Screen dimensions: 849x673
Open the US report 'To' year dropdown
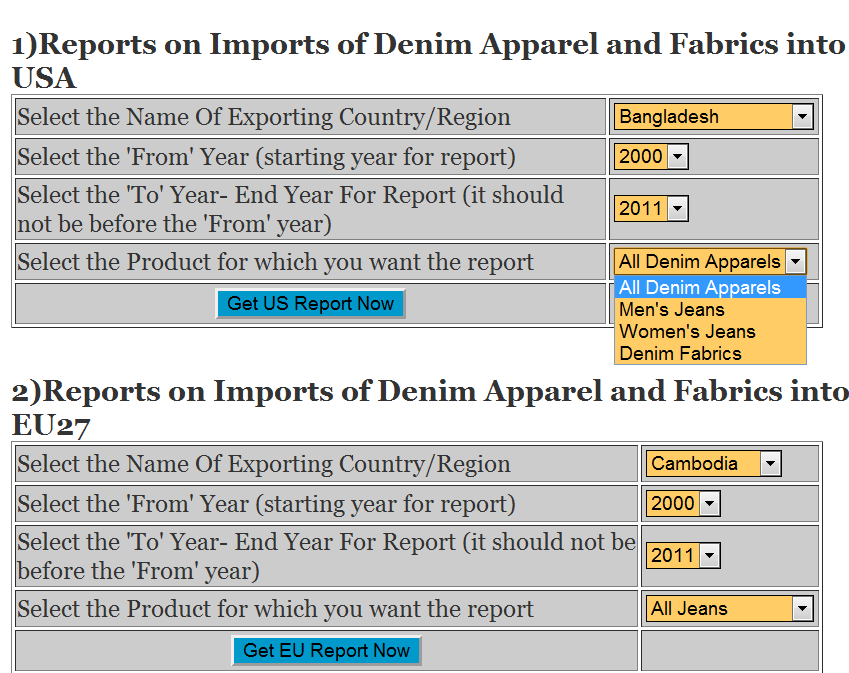coord(651,208)
